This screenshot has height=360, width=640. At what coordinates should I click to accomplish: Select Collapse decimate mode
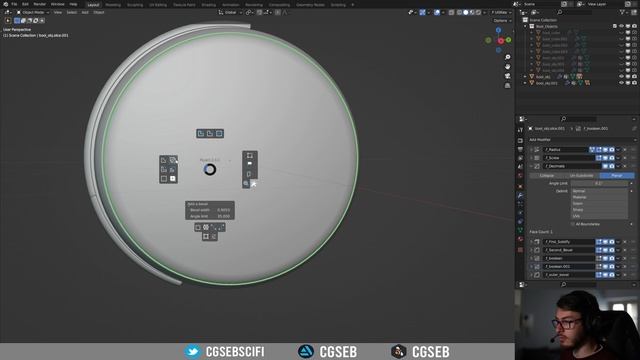[x=547, y=176]
